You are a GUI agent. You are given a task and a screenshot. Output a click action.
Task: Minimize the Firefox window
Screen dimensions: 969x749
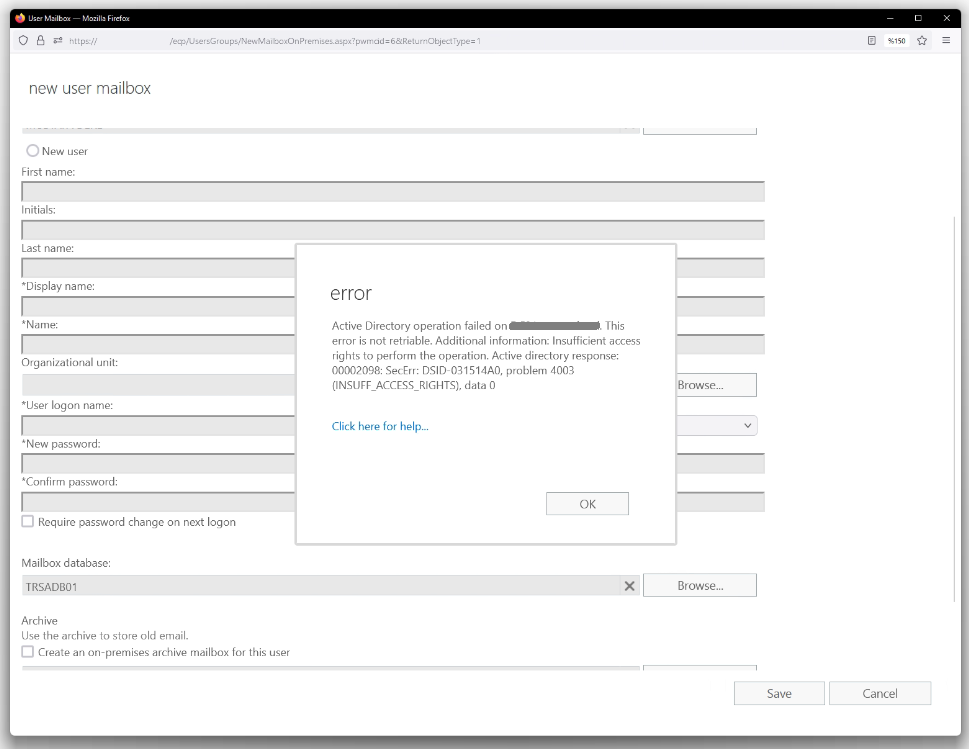coord(890,18)
